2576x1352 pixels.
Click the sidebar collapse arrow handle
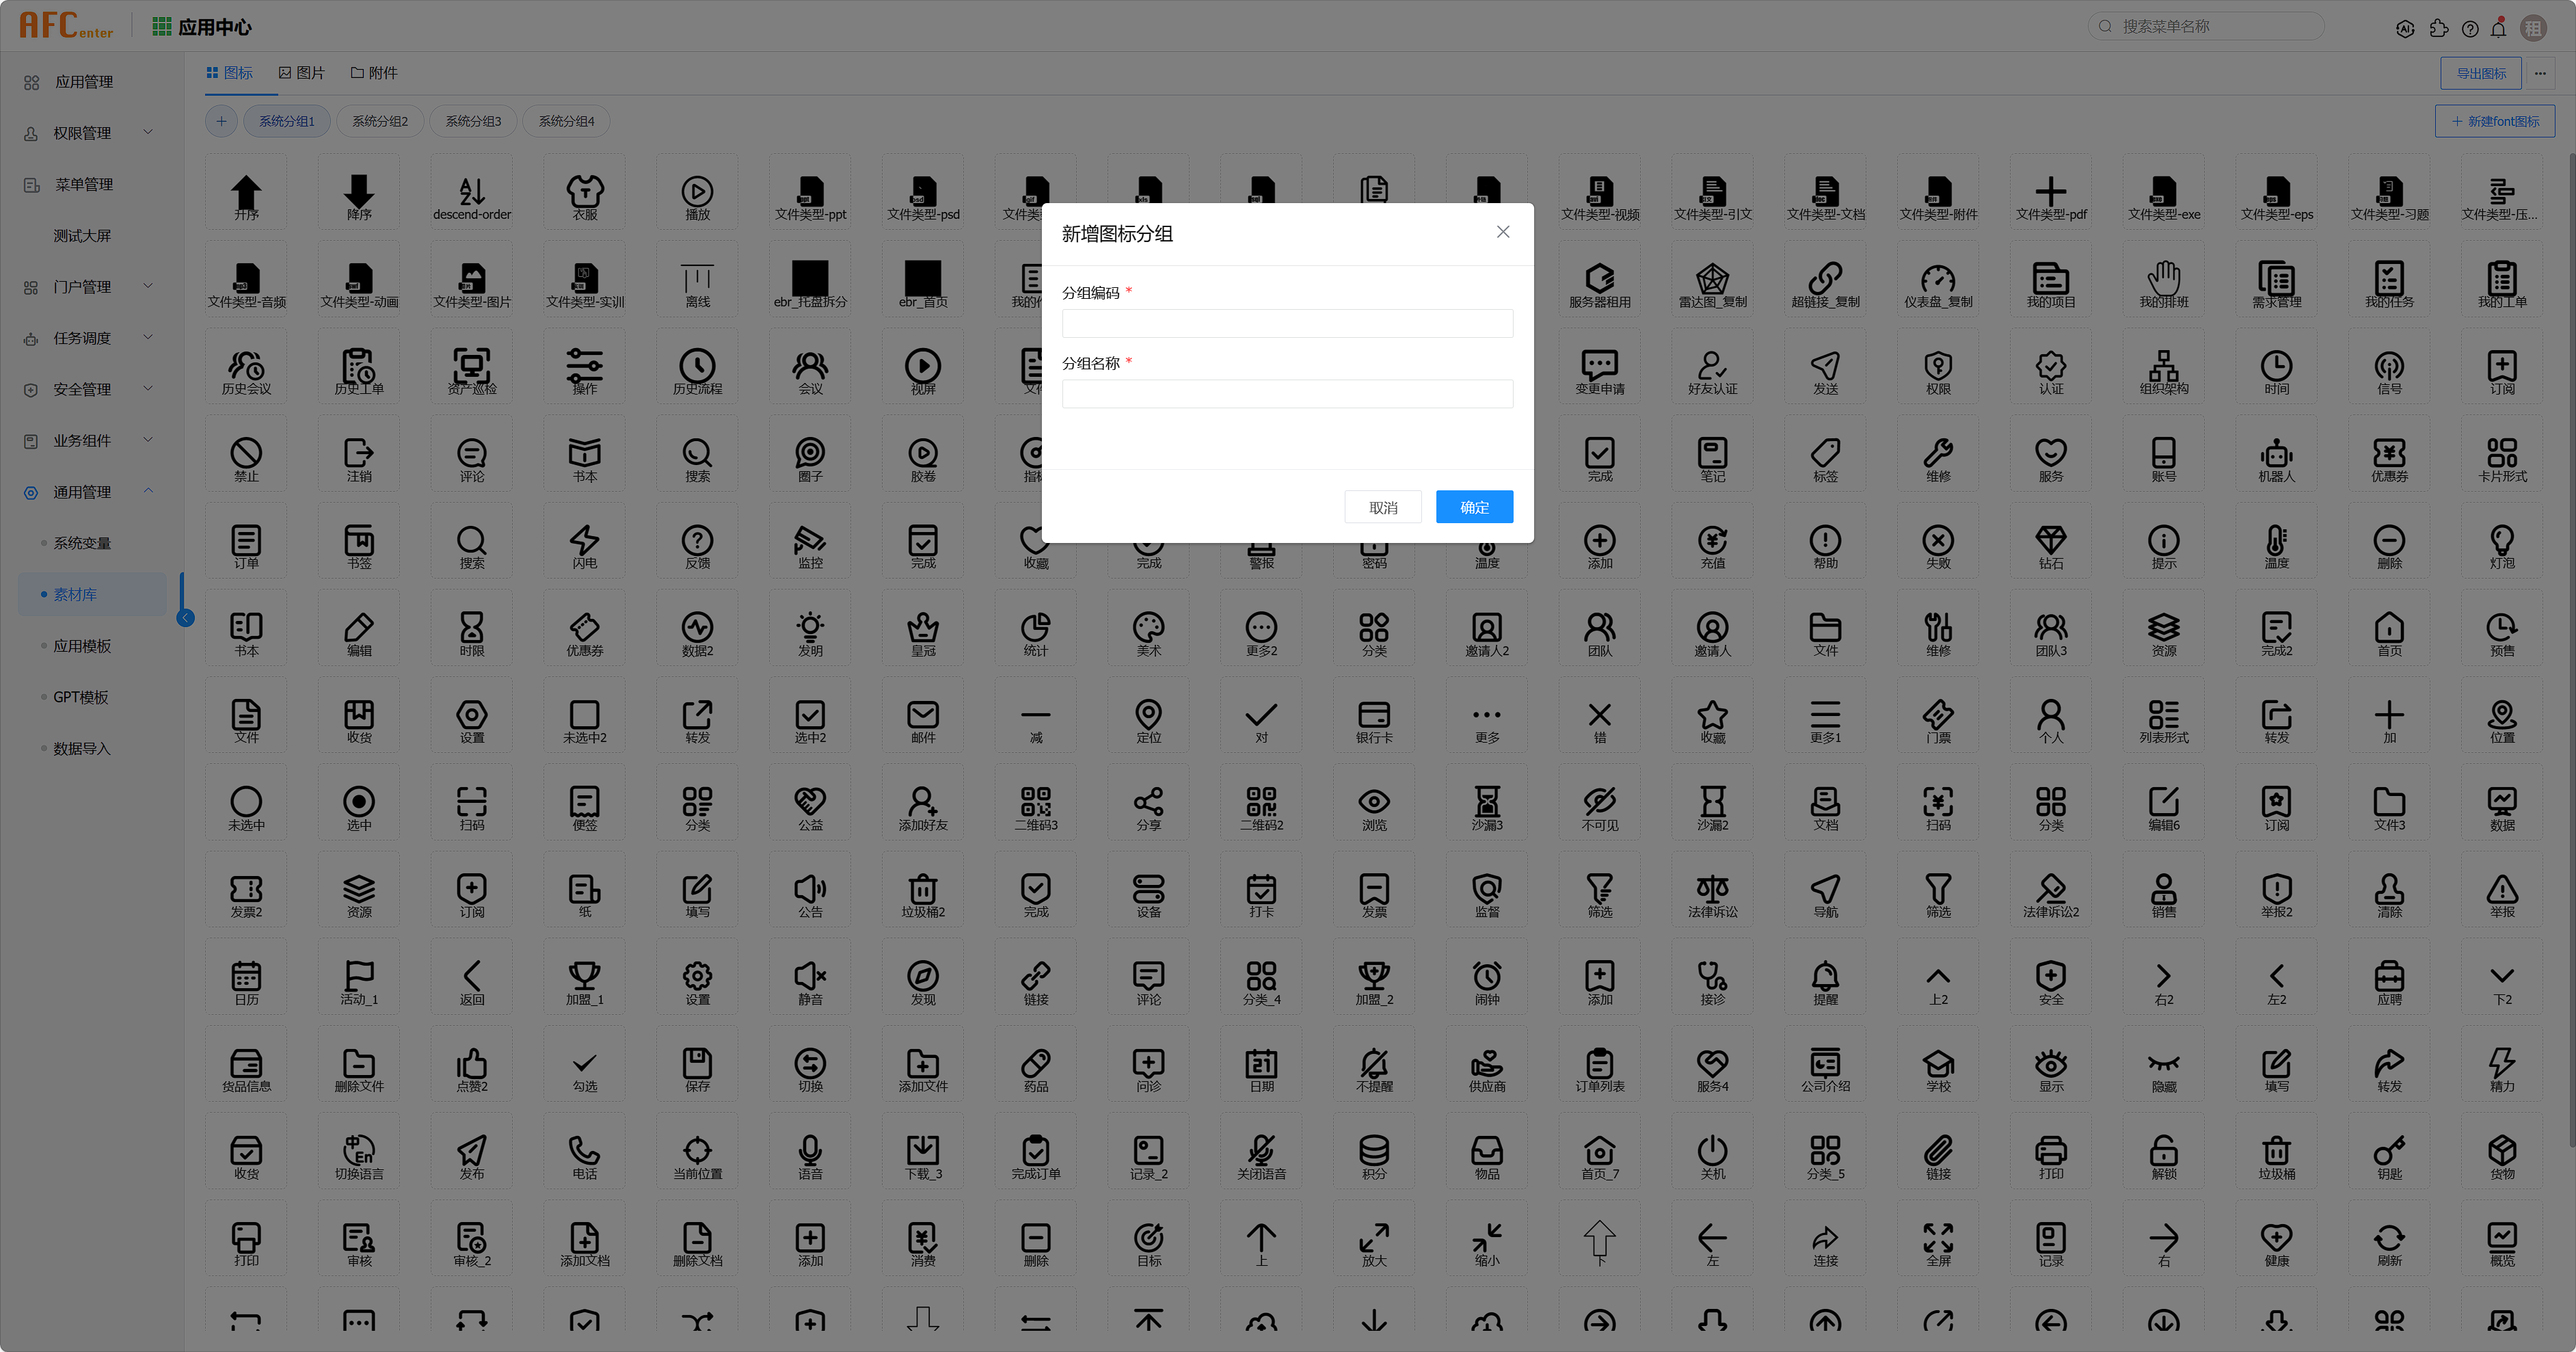[185, 618]
